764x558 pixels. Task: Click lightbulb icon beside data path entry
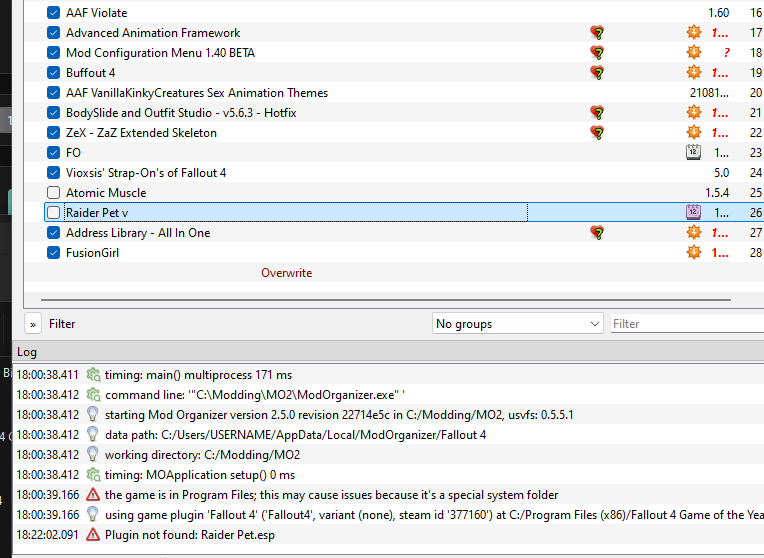pos(93,434)
